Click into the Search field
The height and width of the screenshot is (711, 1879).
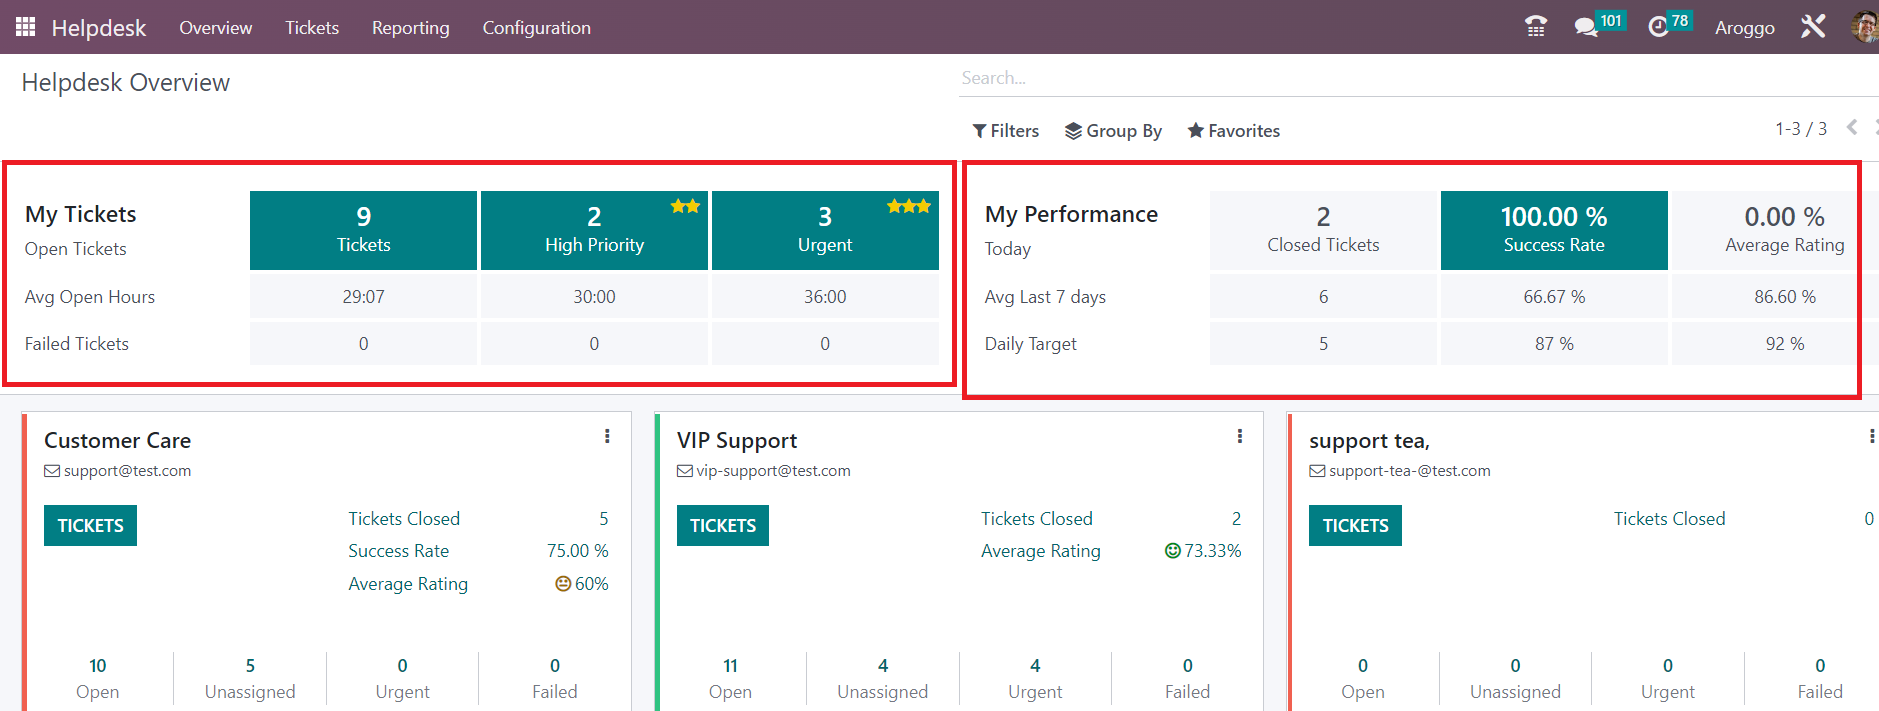click(1400, 78)
